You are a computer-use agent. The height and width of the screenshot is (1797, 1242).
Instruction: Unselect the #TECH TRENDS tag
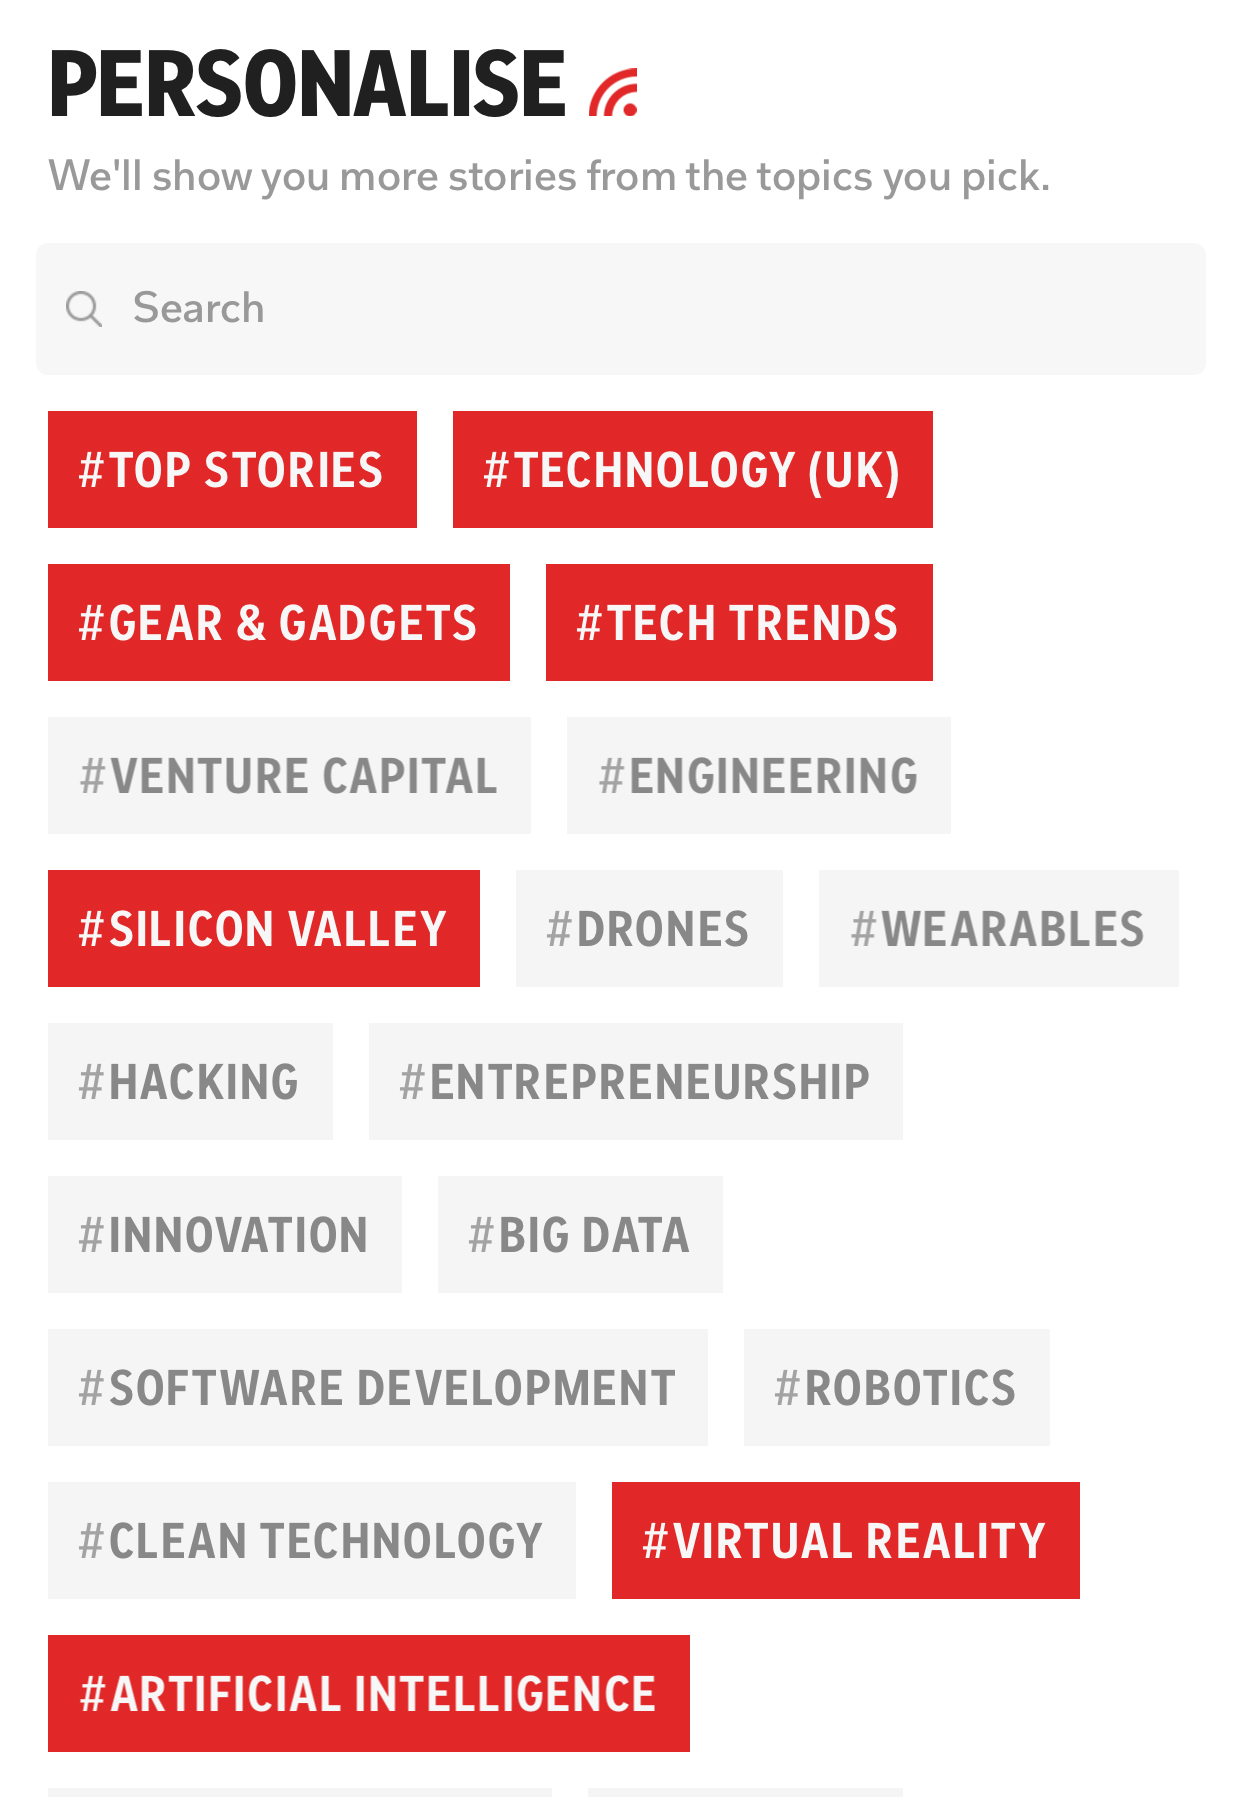(739, 623)
